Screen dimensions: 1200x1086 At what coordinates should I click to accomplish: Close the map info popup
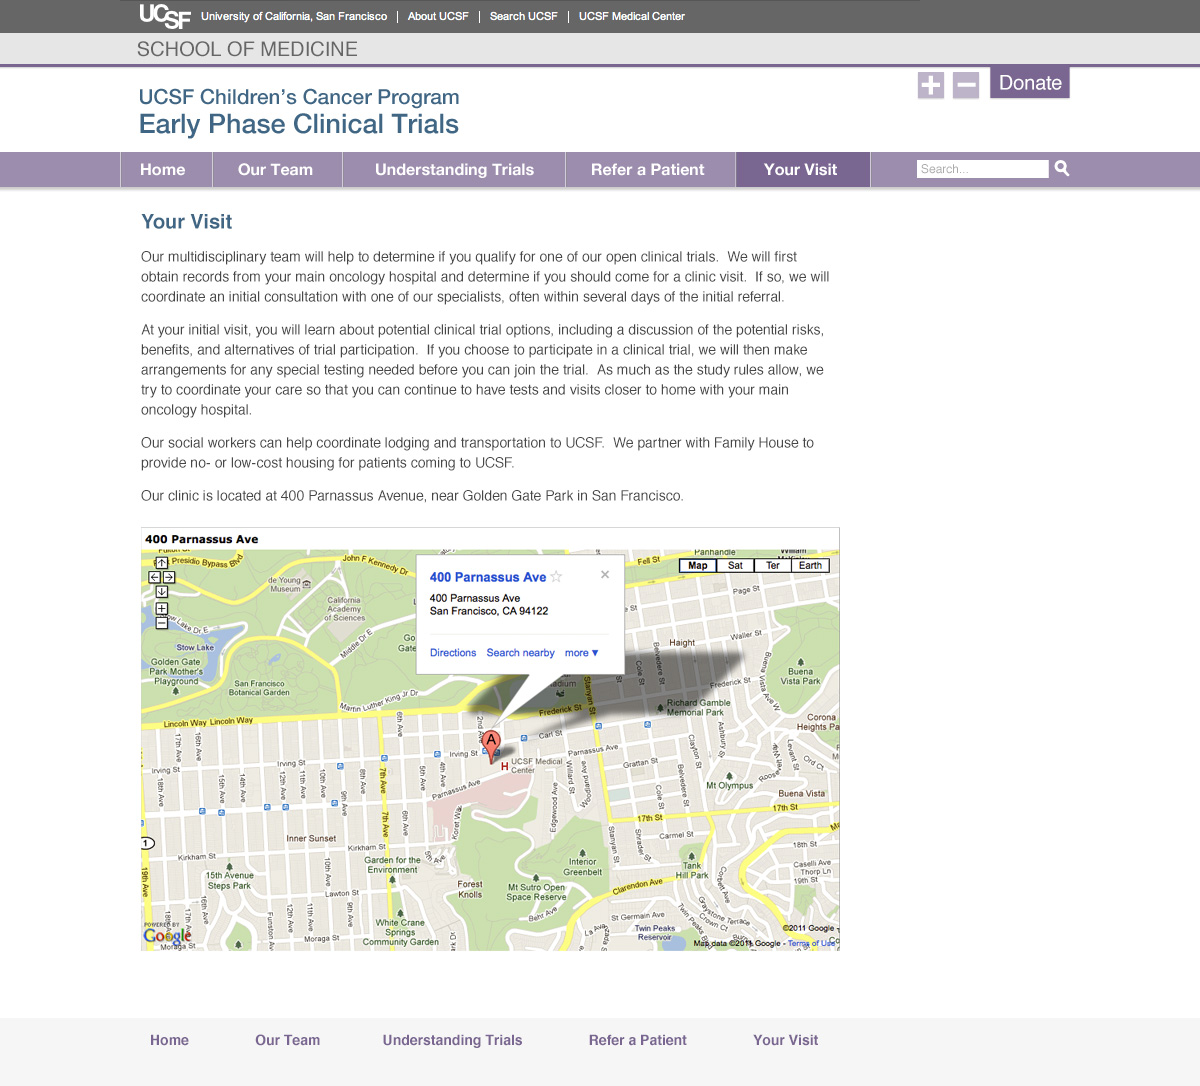click(x=605, y=575)
